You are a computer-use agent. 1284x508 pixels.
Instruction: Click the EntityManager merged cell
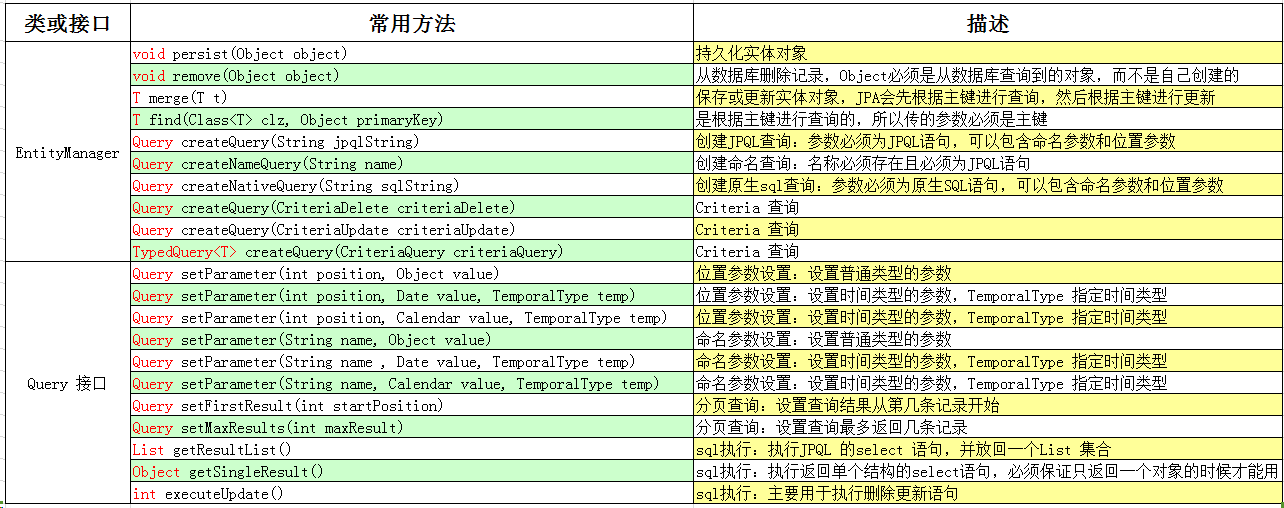click(67, 153)
